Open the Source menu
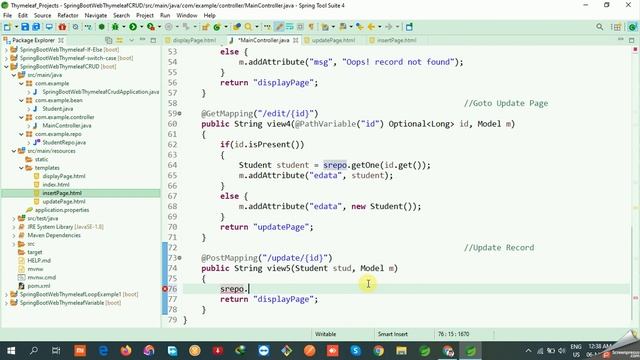Viewport: 640px width, 360px height. click(x=42, y=15)
